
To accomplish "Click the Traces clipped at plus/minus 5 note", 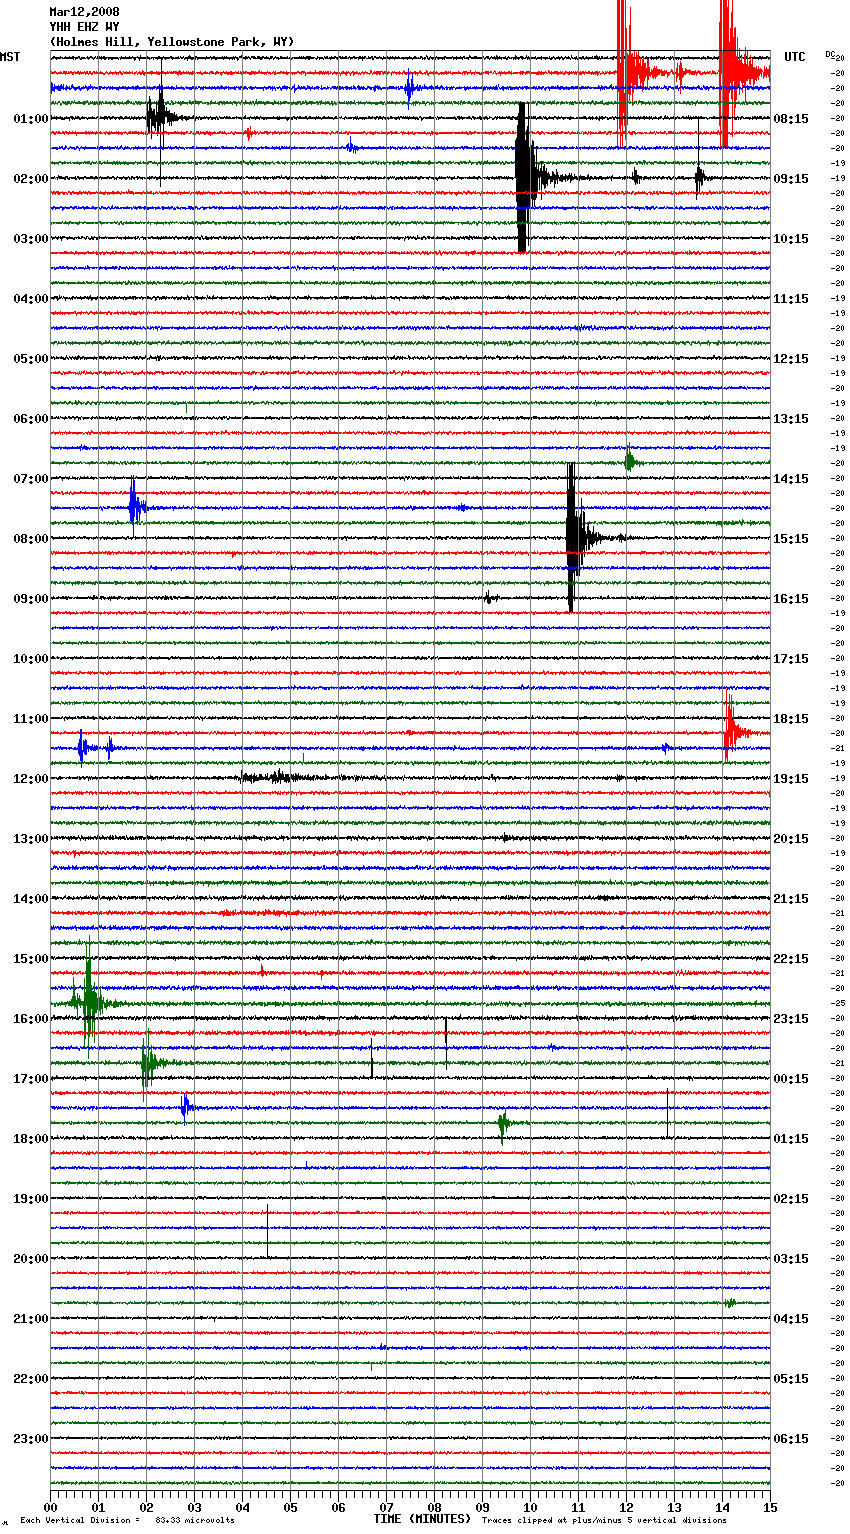I will [604, 1520].
